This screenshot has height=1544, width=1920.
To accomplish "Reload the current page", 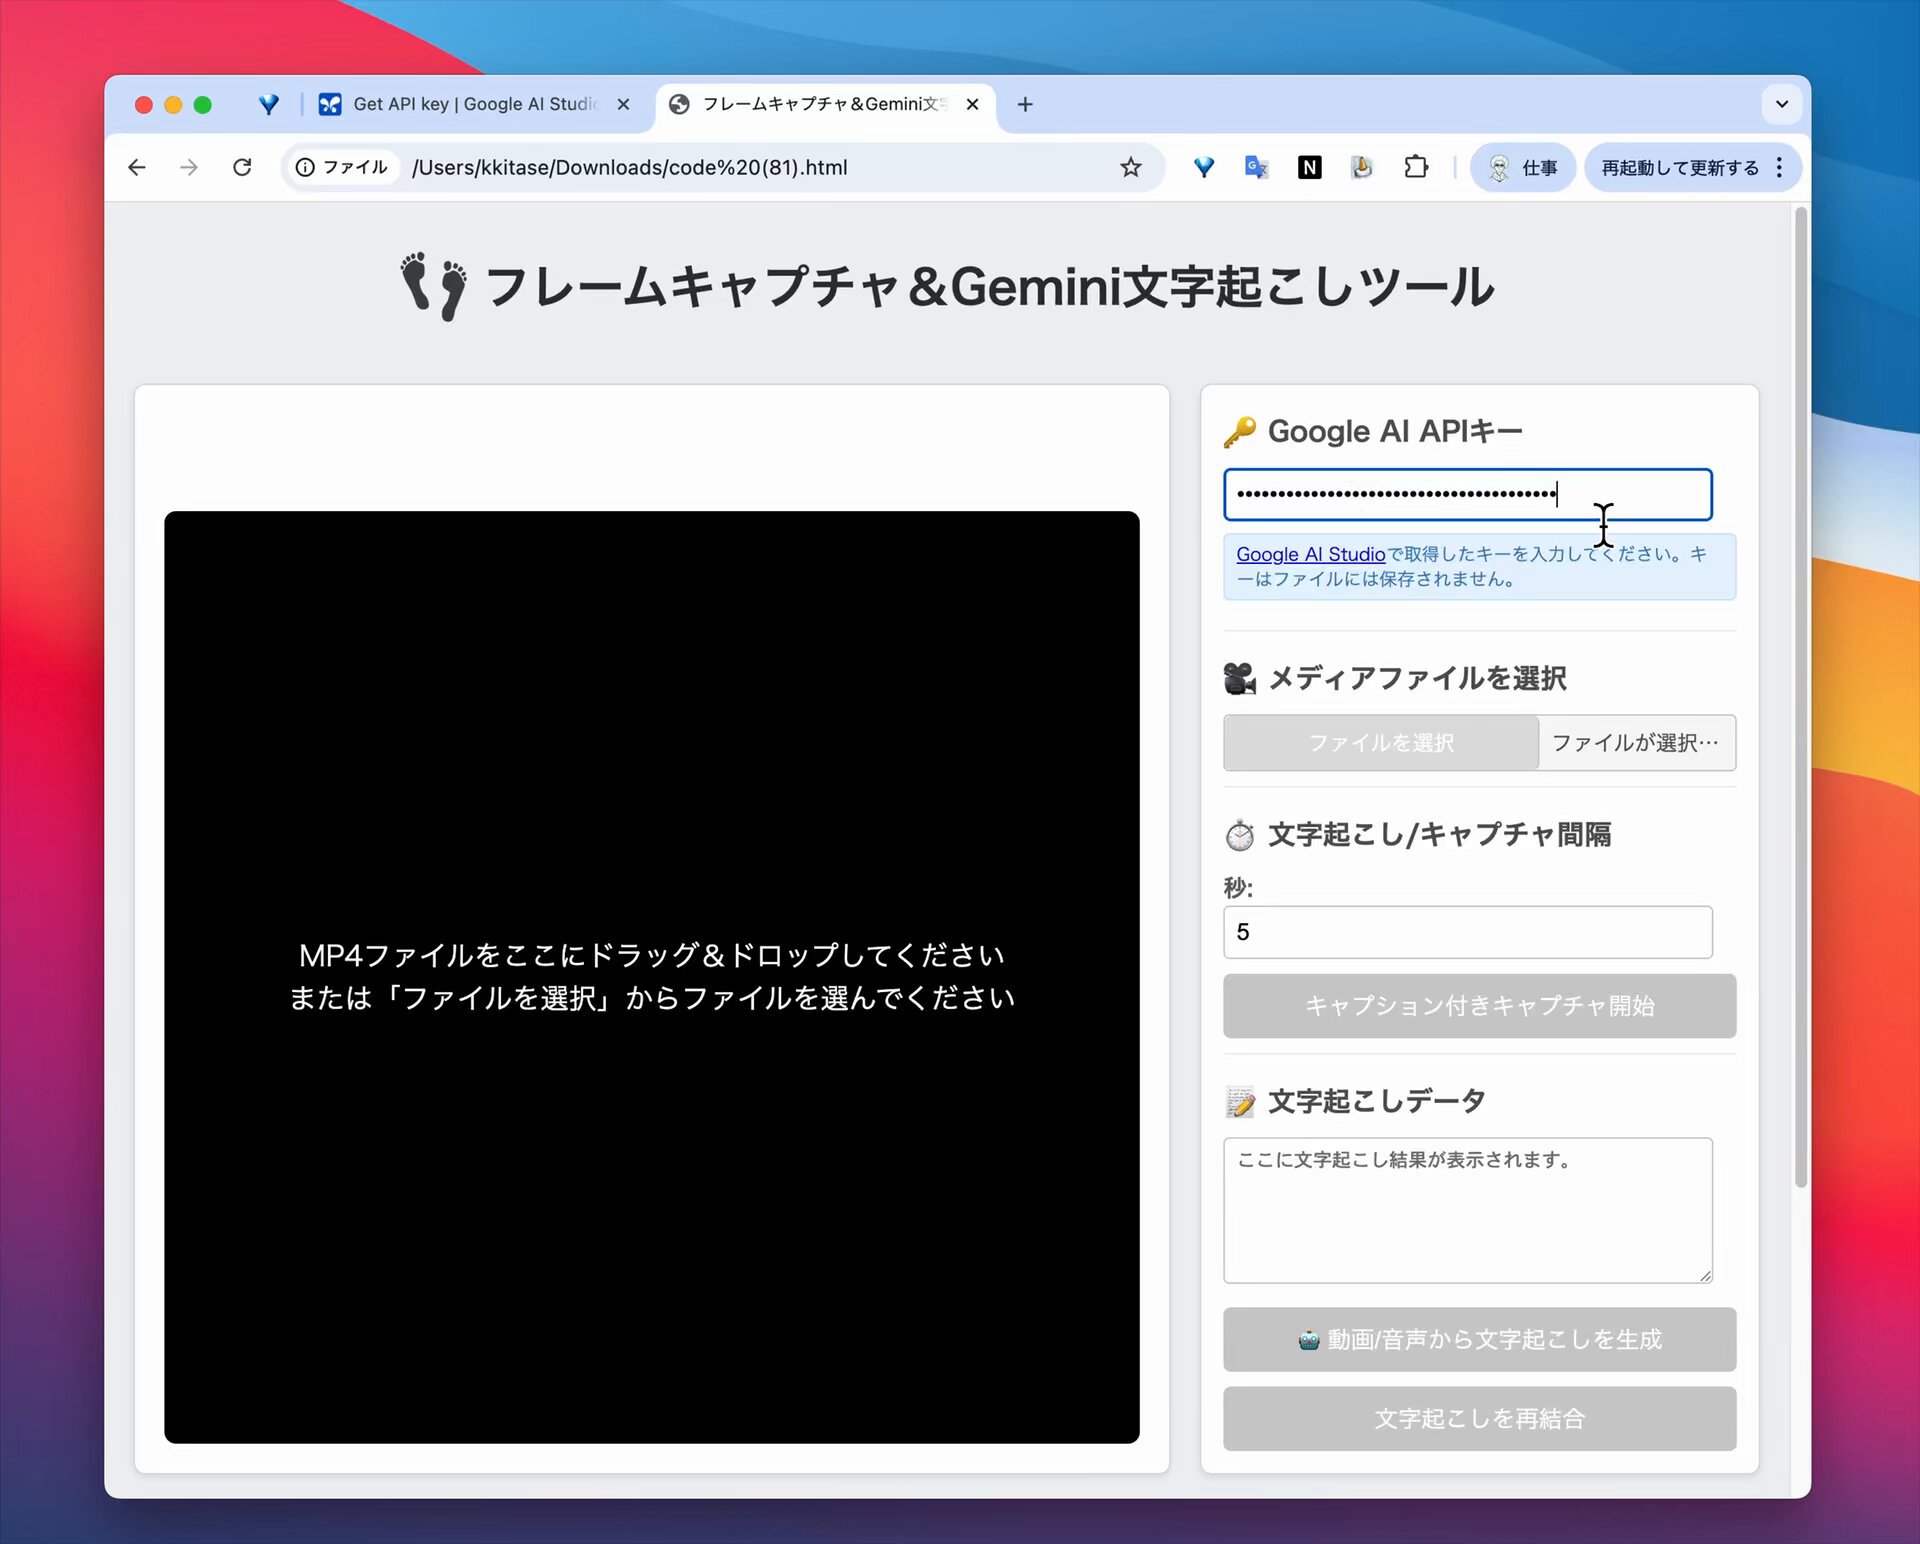I will click(x=242, y=167).
